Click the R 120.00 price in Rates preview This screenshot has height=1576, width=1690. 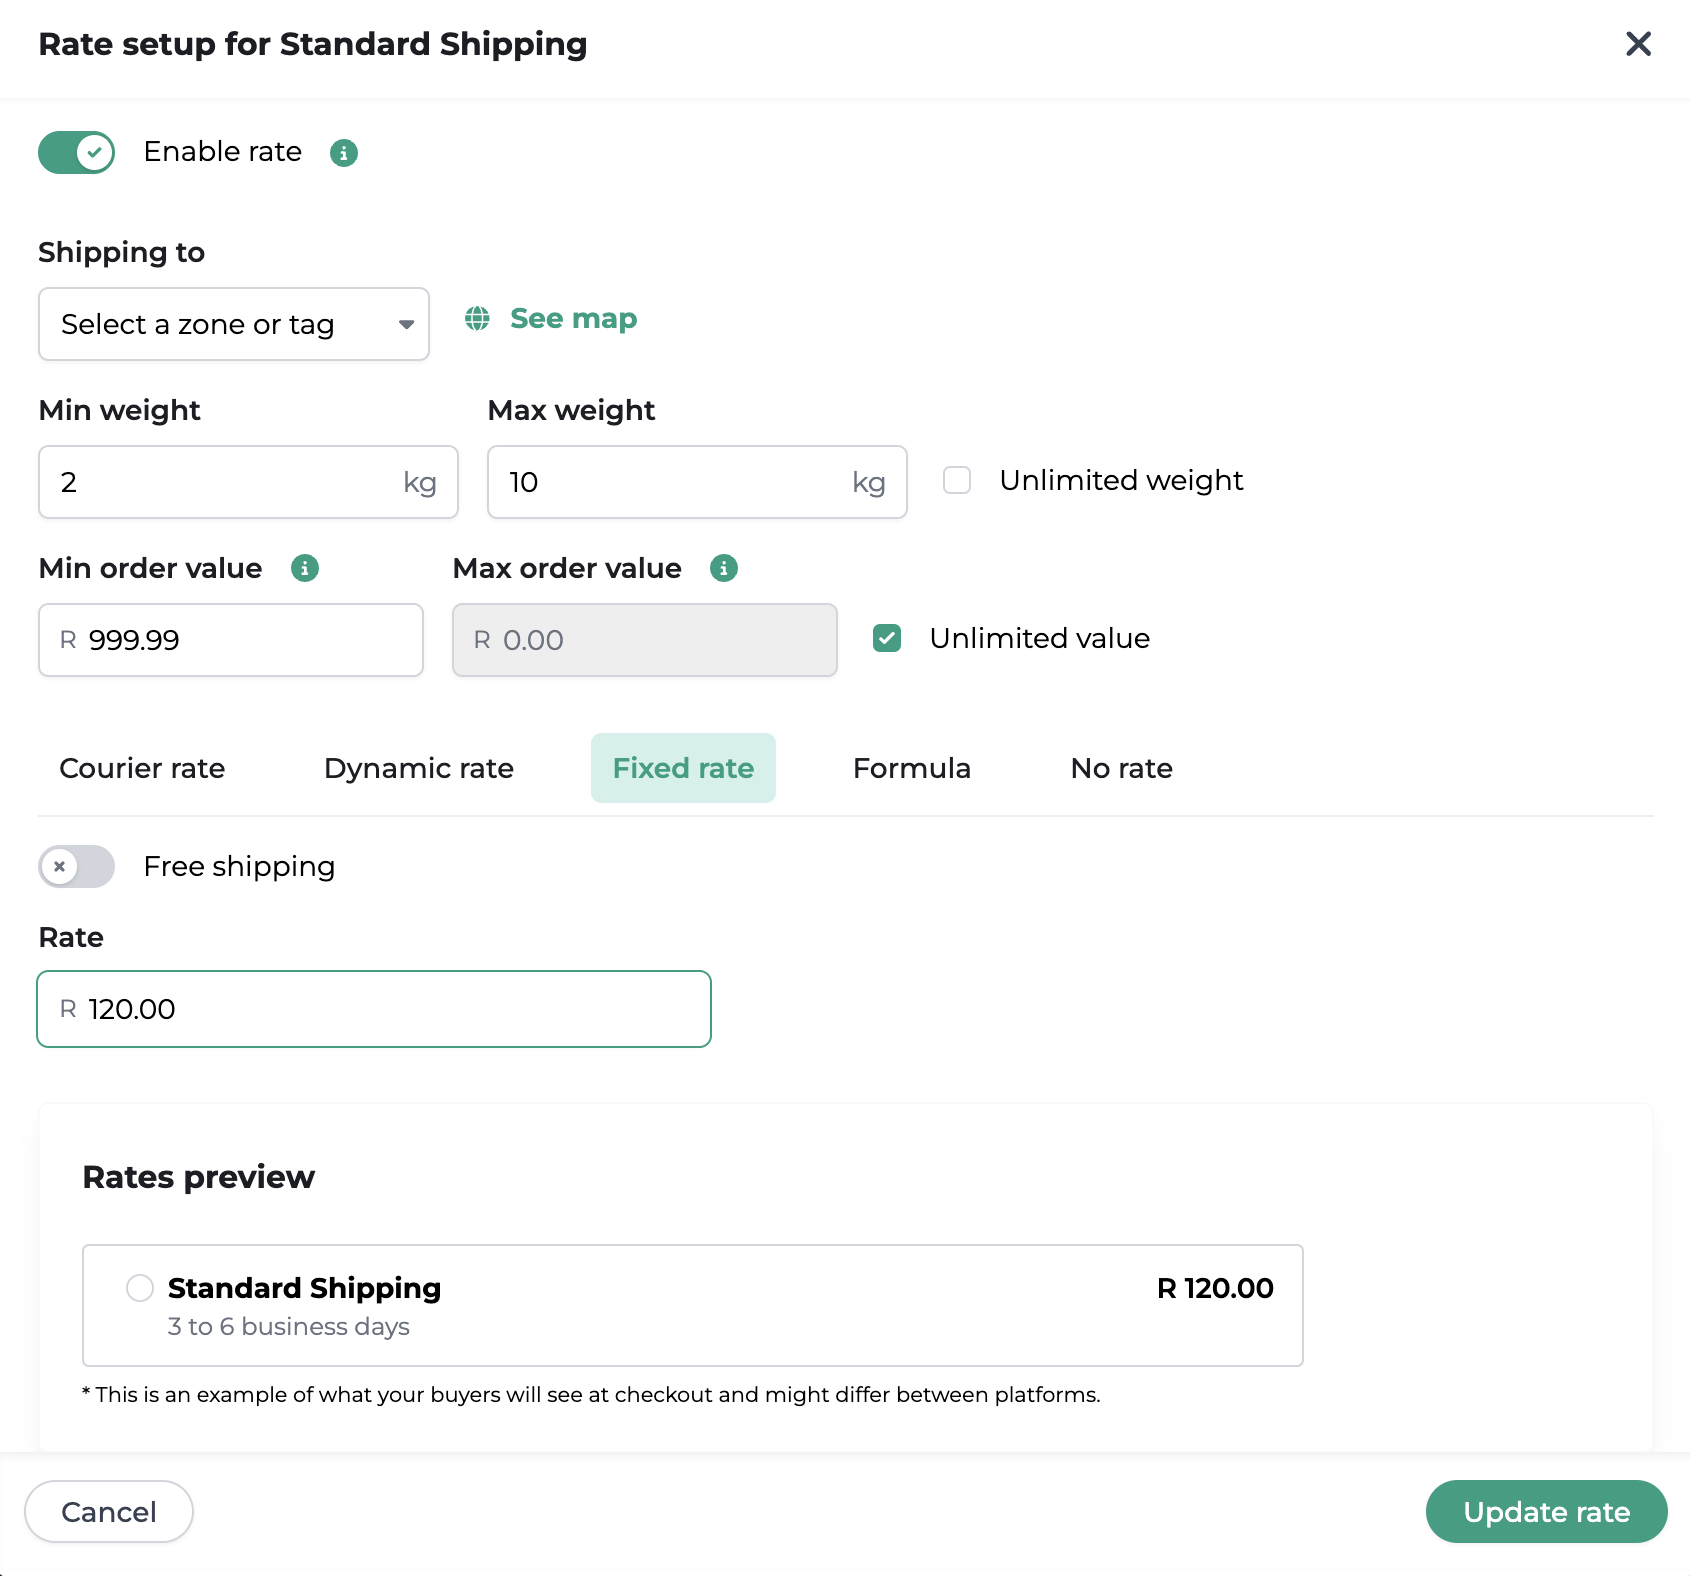click(1215, 1288)
